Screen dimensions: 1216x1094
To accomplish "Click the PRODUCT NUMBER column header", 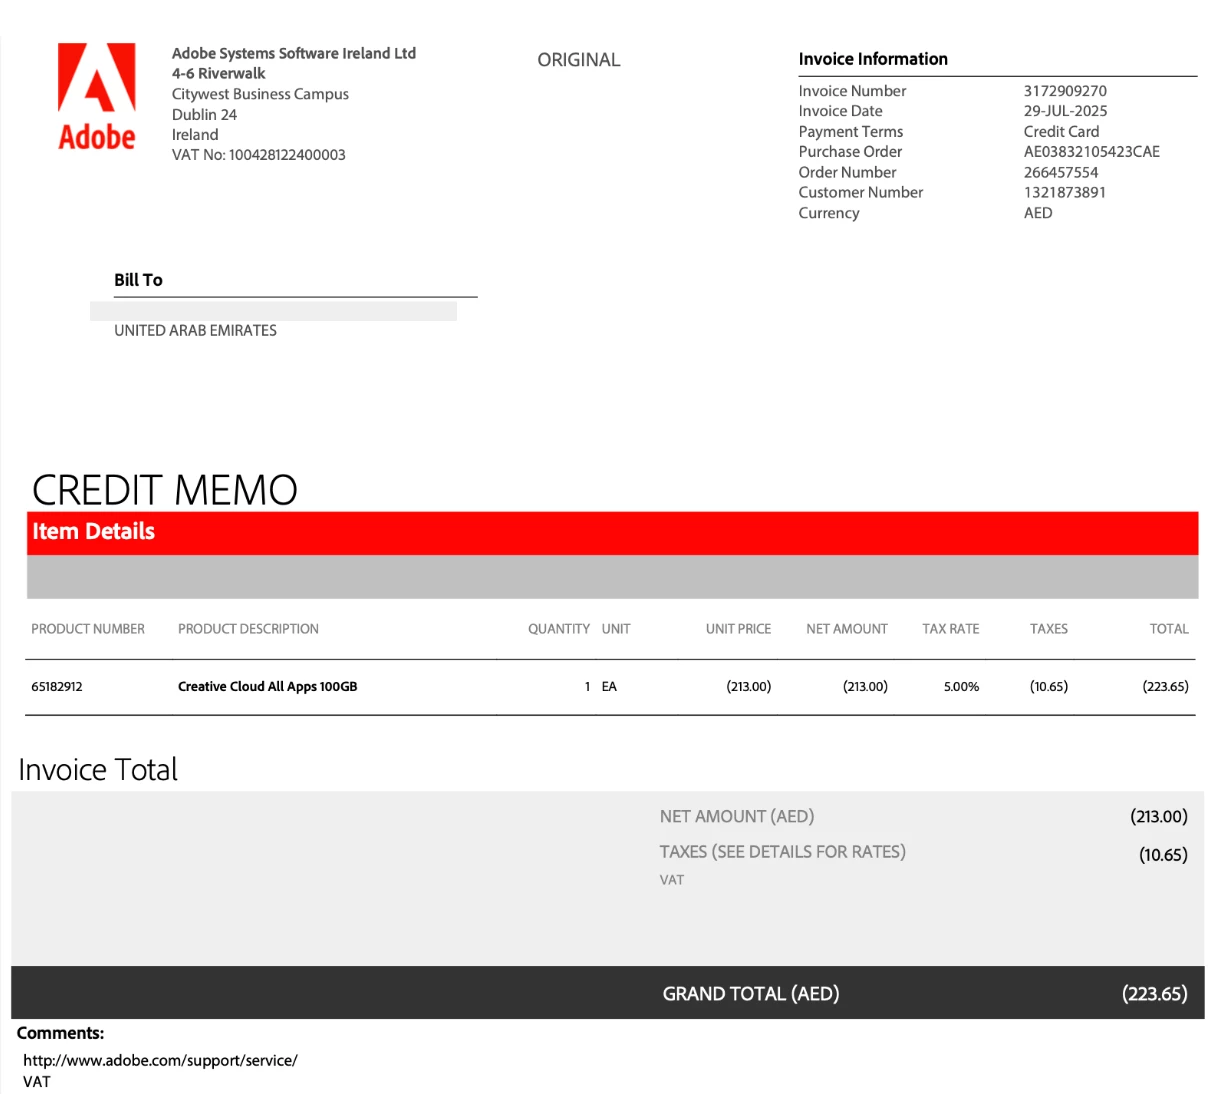I will (88, 629).
